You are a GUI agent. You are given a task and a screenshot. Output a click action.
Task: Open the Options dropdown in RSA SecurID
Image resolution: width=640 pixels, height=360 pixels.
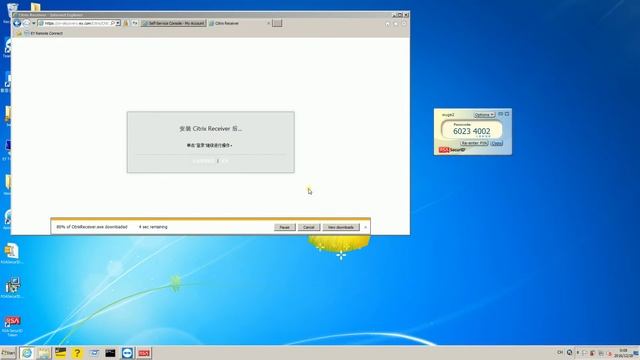tap(484, 115)
